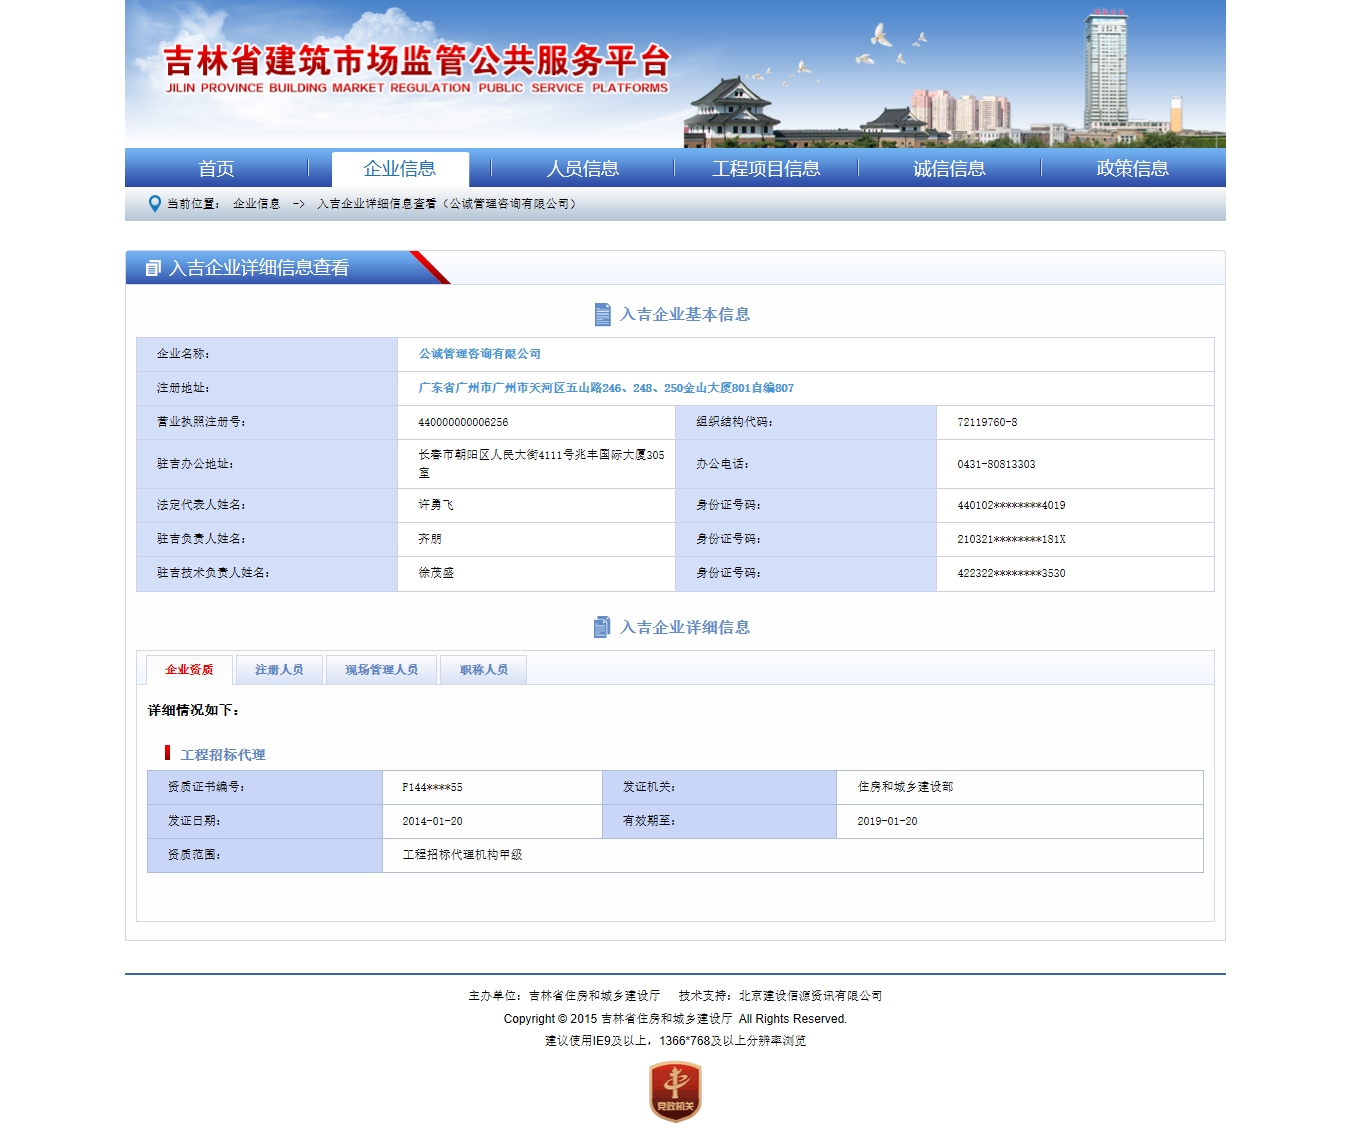Switch to the 注册人员 tab
This screenshot has height=1135, width=1353.
tap(279, 670)
